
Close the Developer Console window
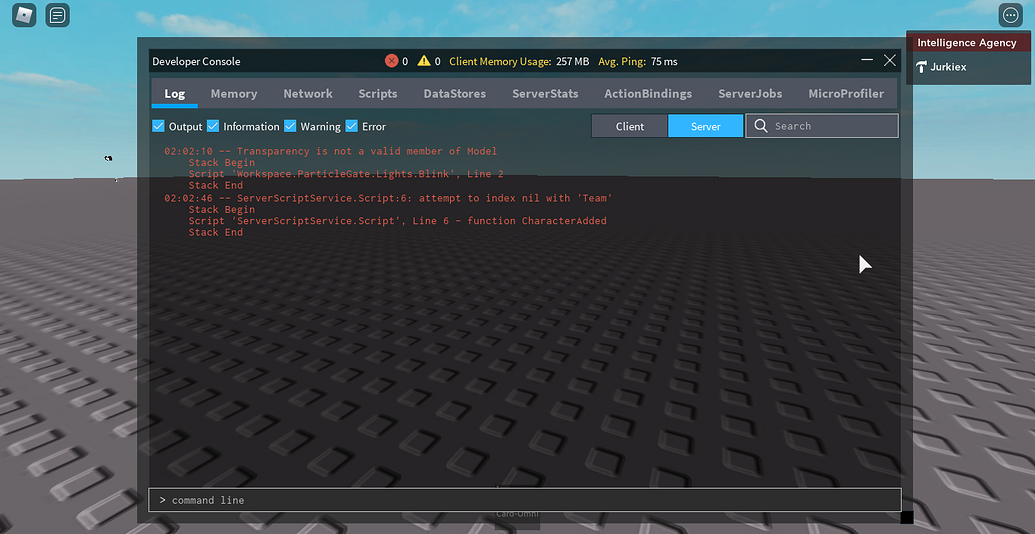(890, 60)
